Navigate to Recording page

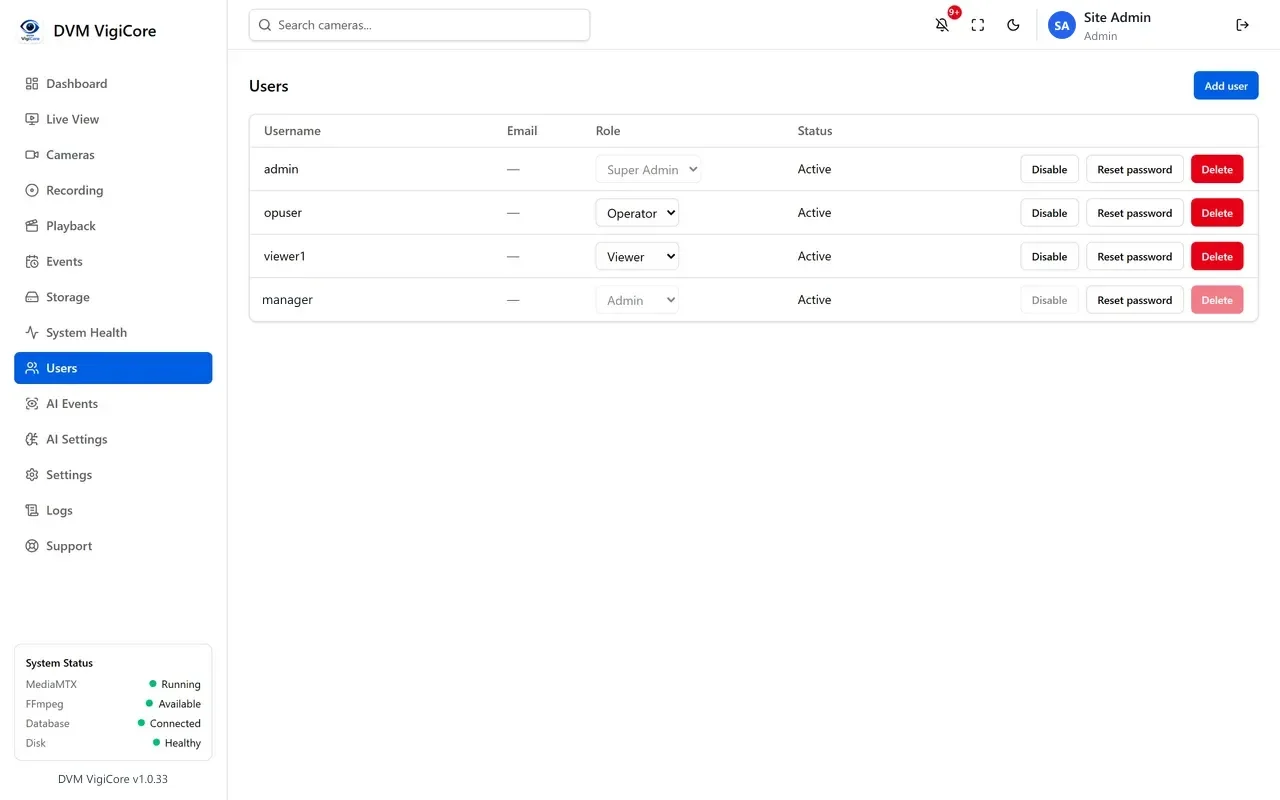point(113,190)
